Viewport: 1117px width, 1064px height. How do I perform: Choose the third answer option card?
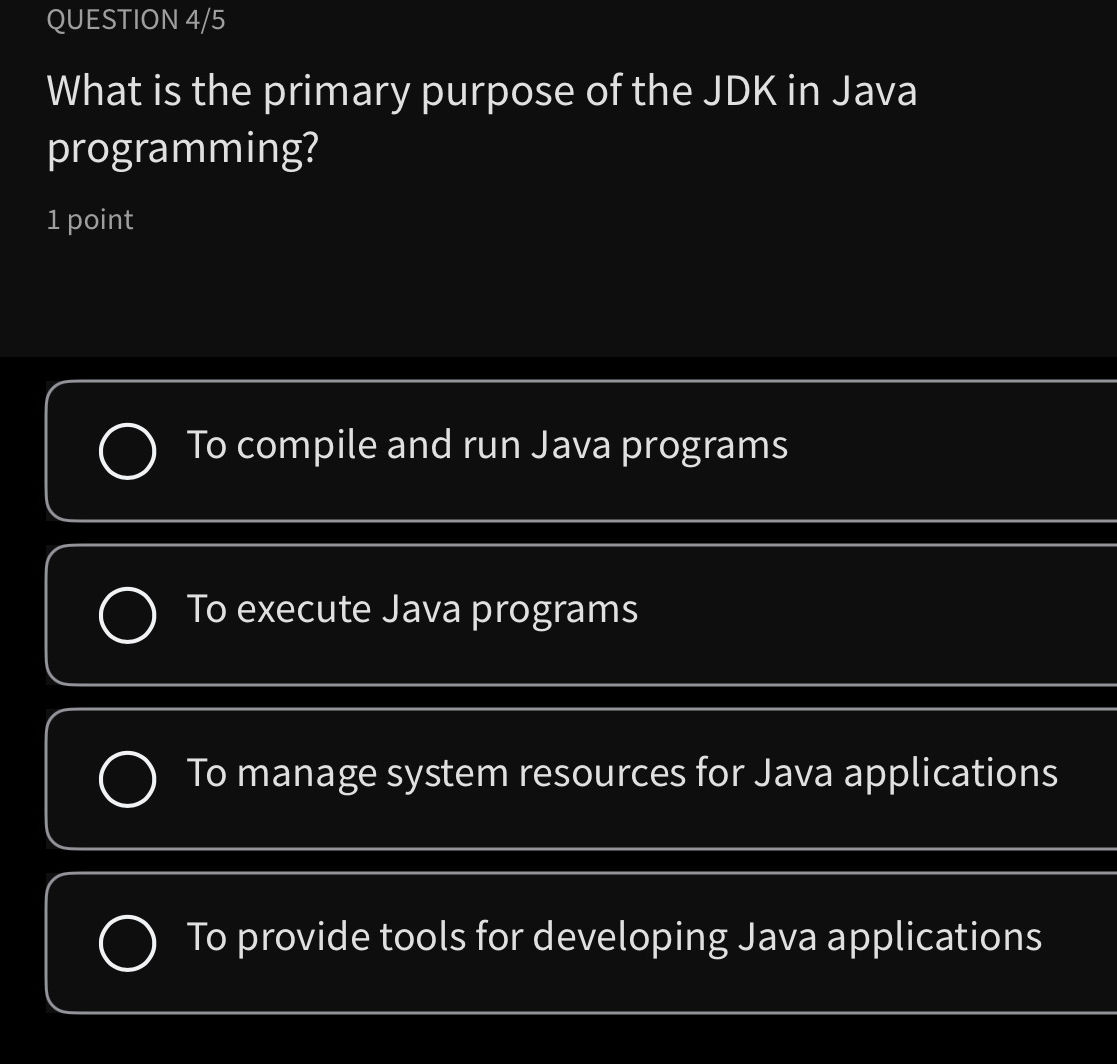click(558, 777)
